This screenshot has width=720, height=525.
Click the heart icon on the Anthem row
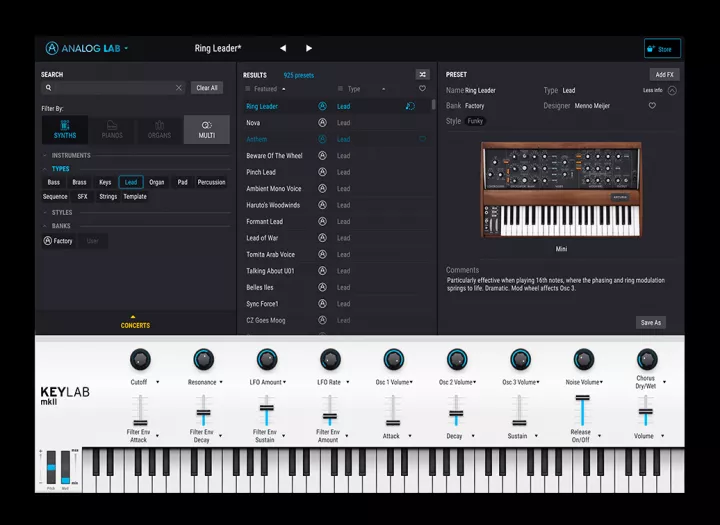(x=422, y=139)
